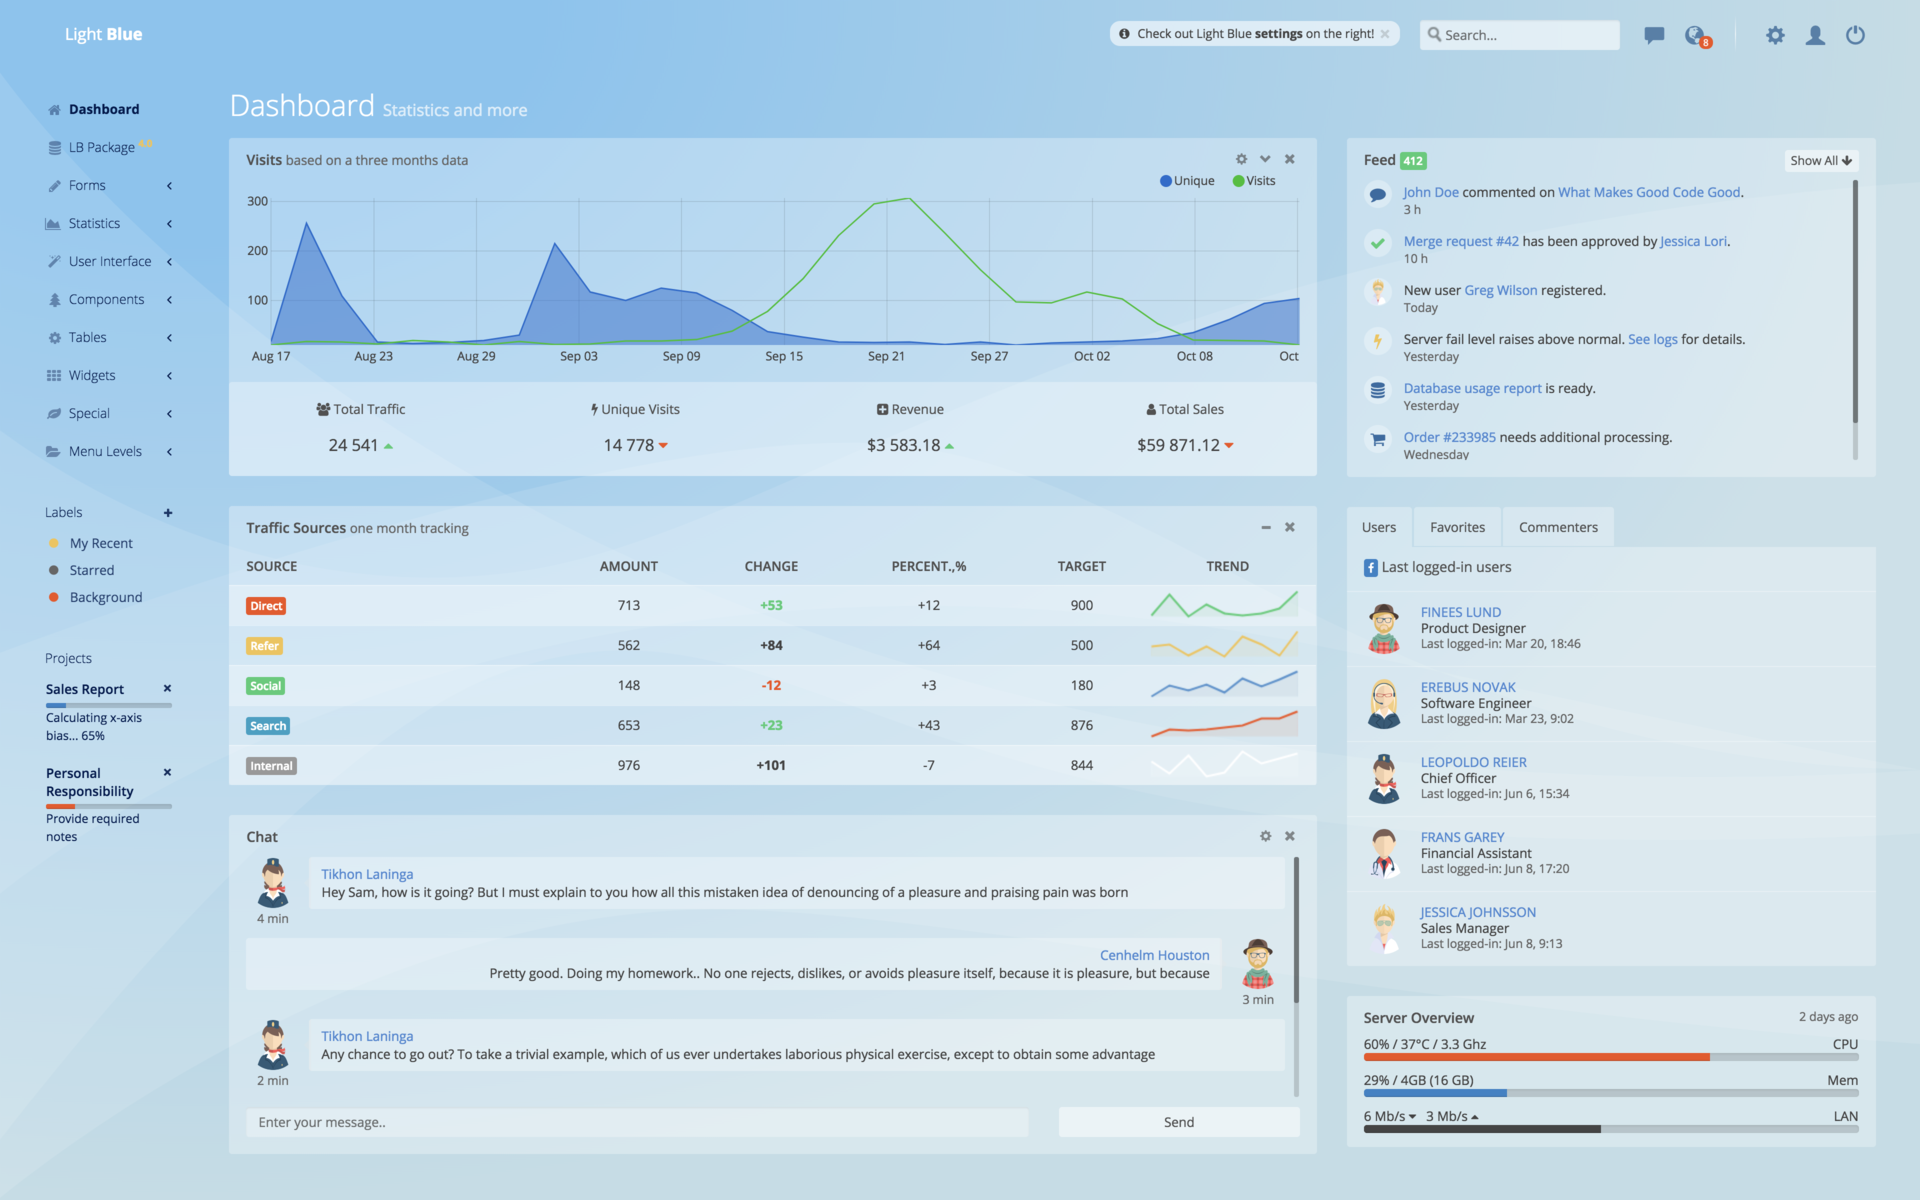Image resolution: width=1920 pixels, height=1200 pixels.
Task: Go to Dashboard in sidebar
Action: (104, 110)
